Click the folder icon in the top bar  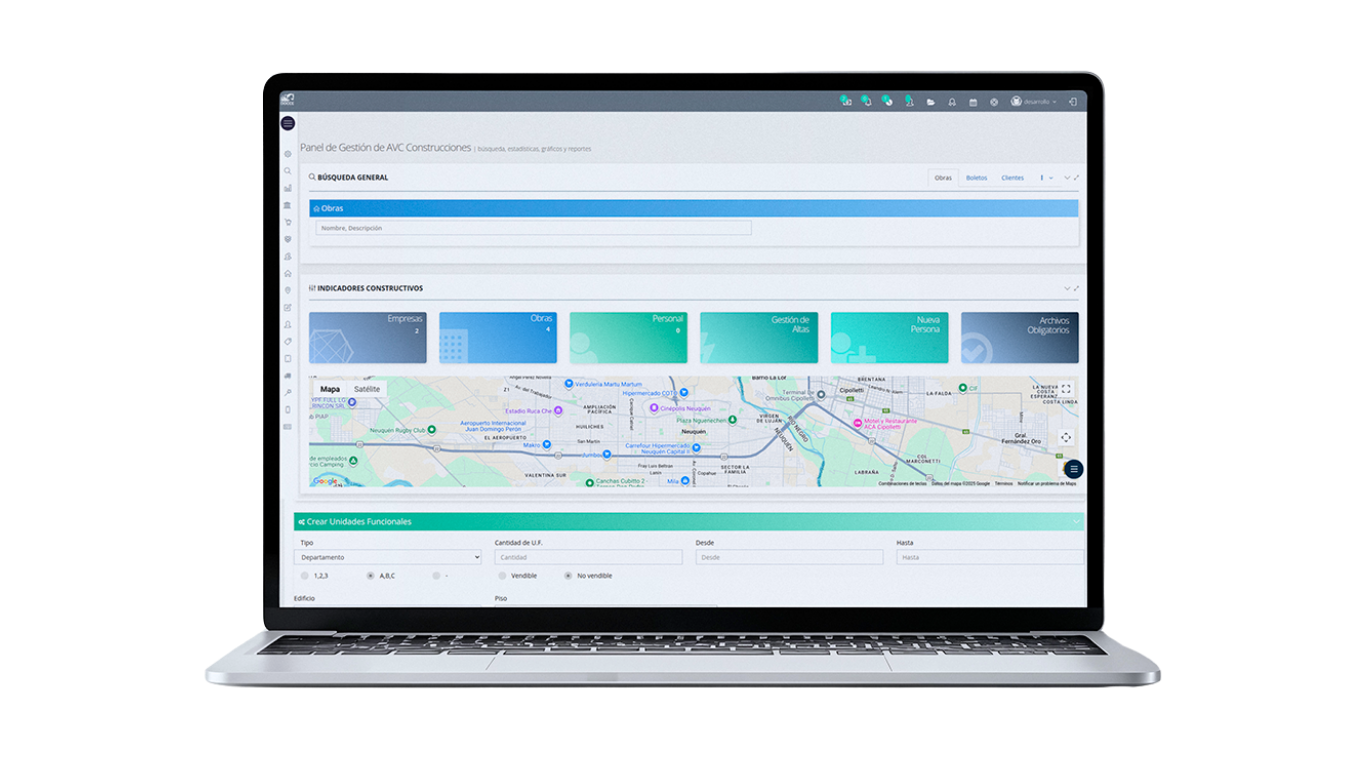tap(931, 102)
